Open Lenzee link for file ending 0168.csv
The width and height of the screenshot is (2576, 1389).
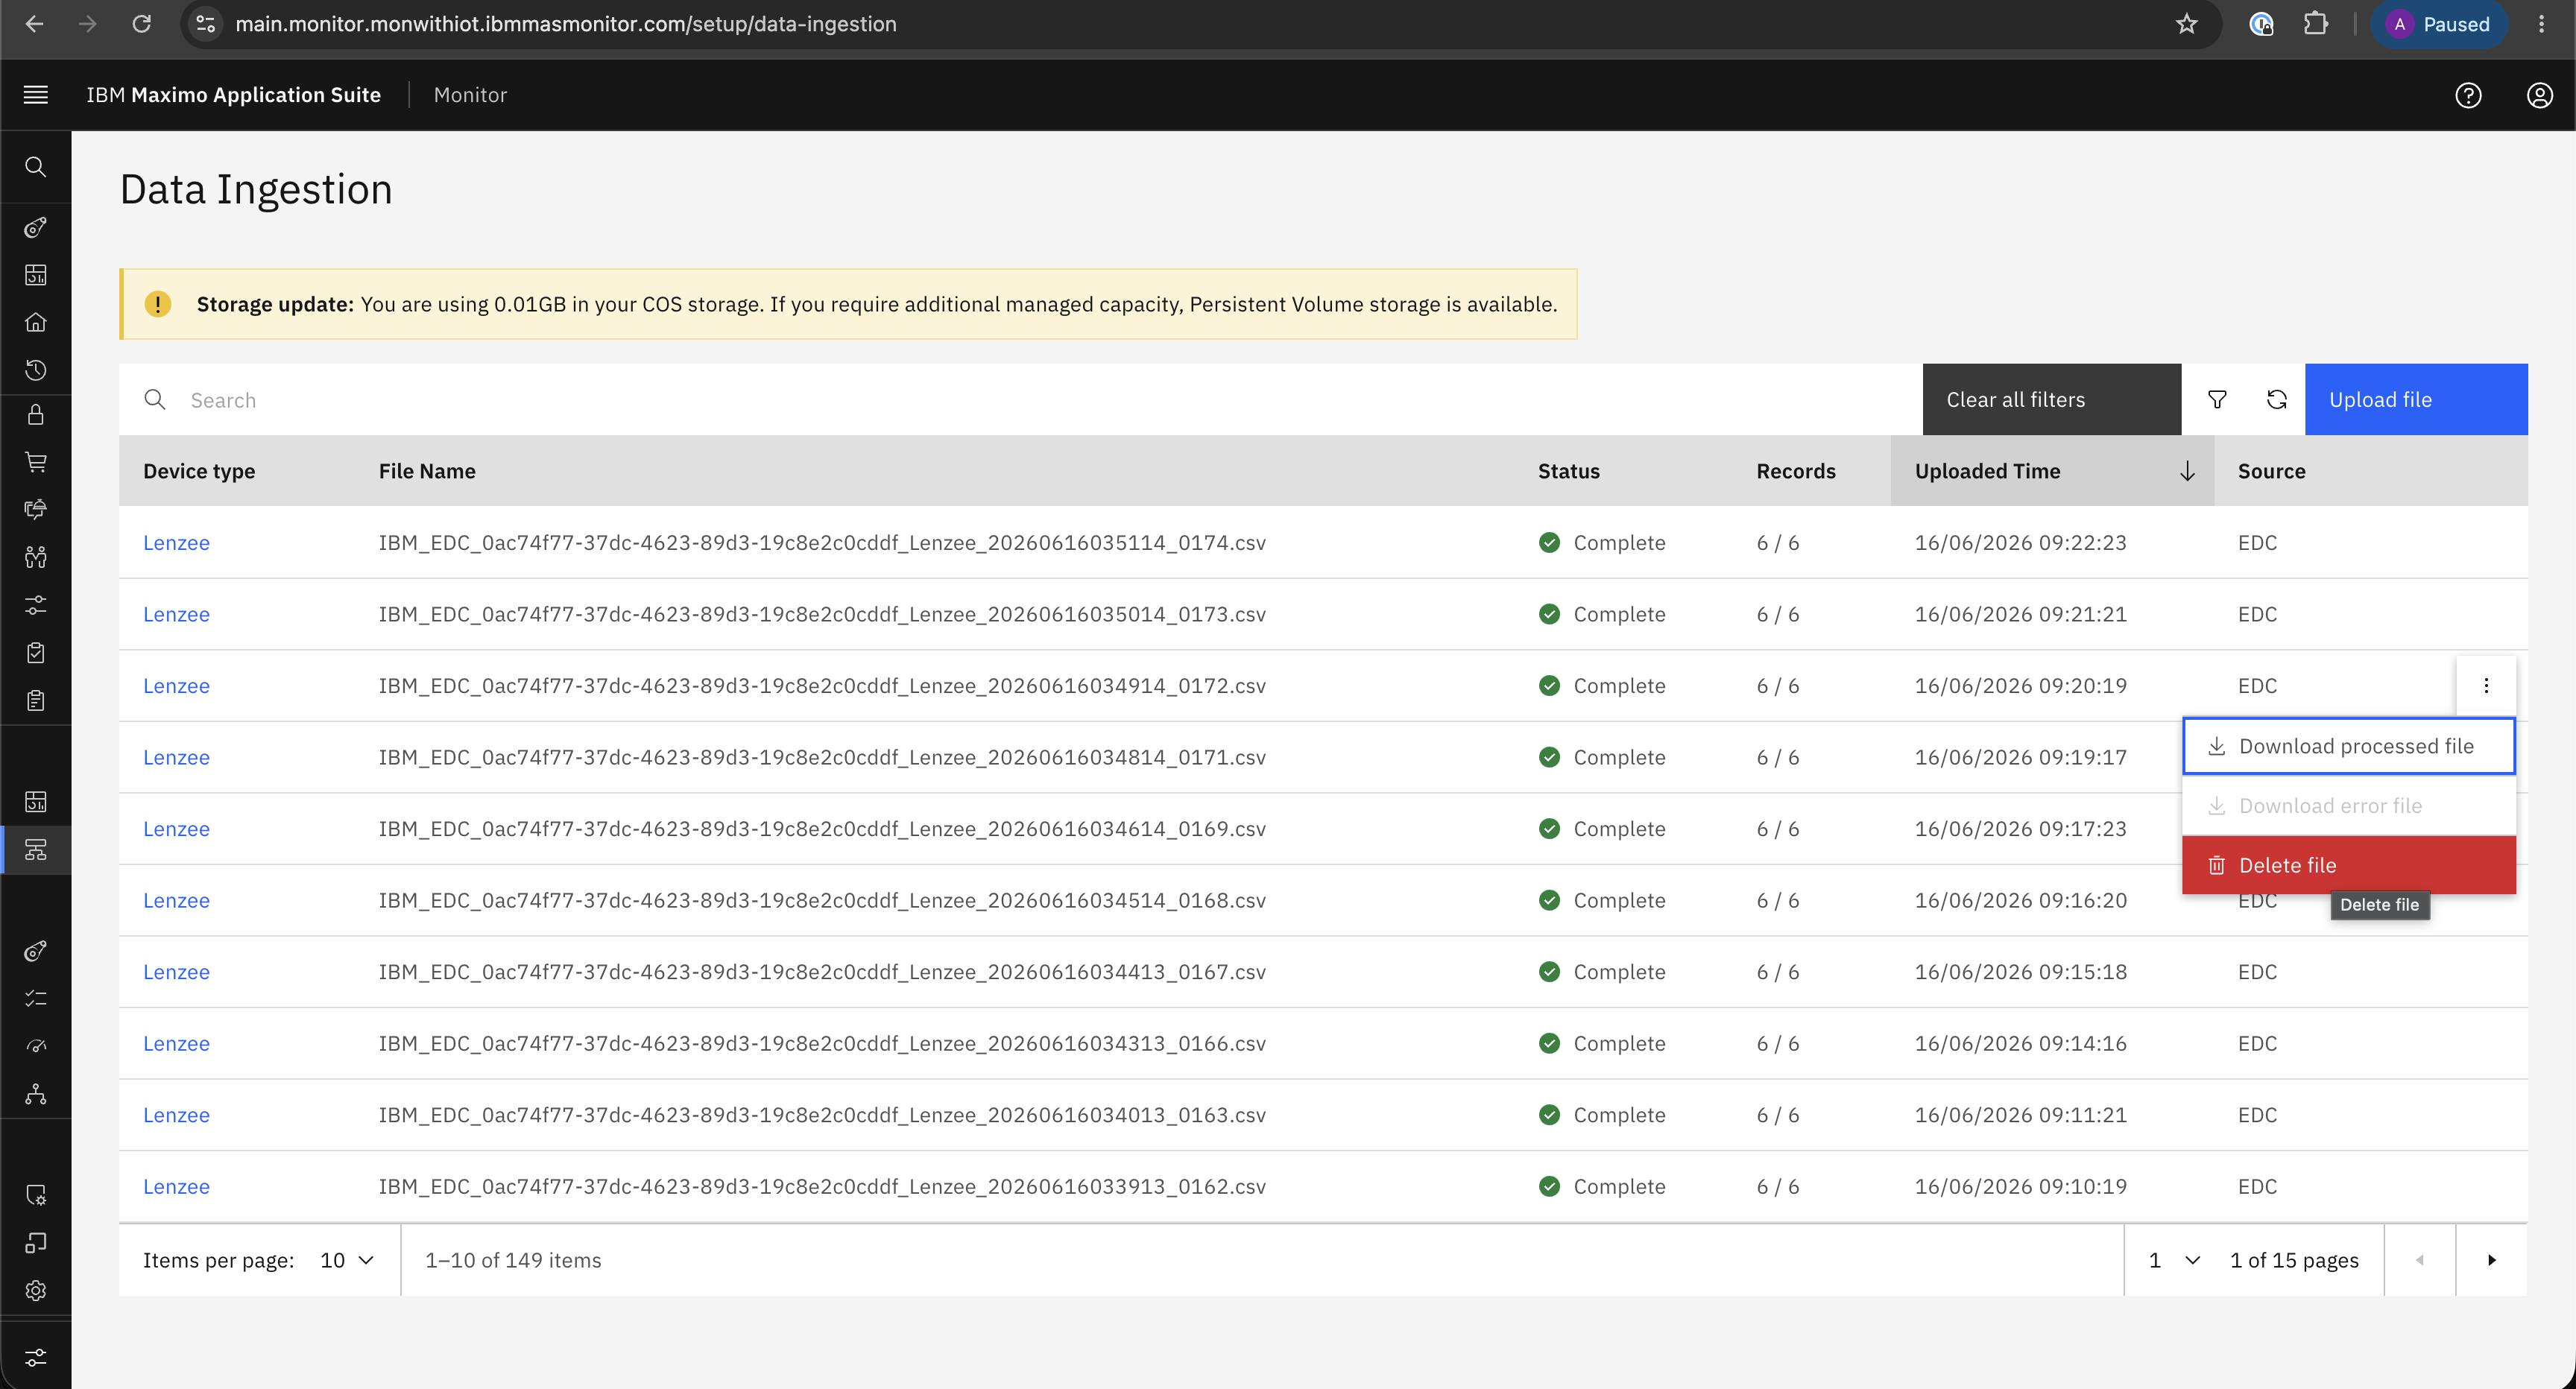coord(176,900)
